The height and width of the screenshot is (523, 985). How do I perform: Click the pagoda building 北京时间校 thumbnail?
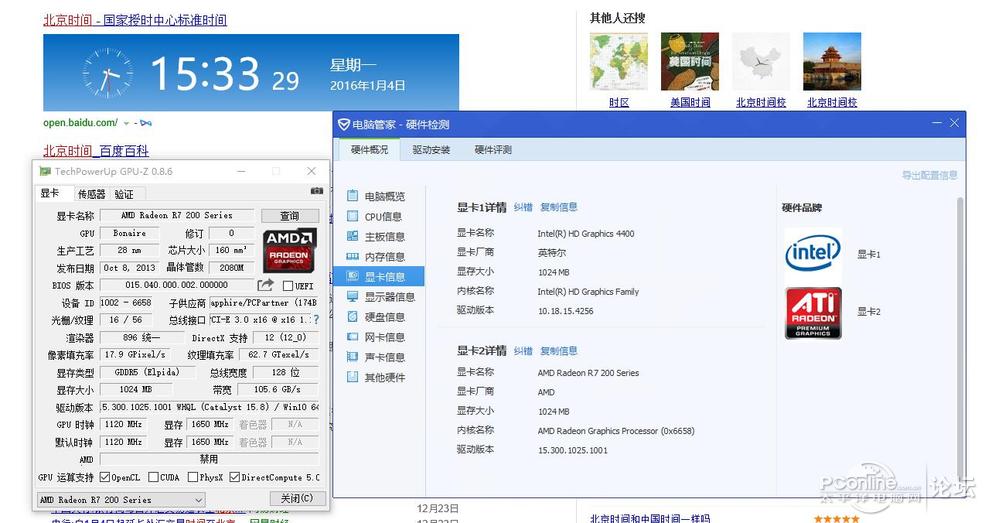point(832,62)
